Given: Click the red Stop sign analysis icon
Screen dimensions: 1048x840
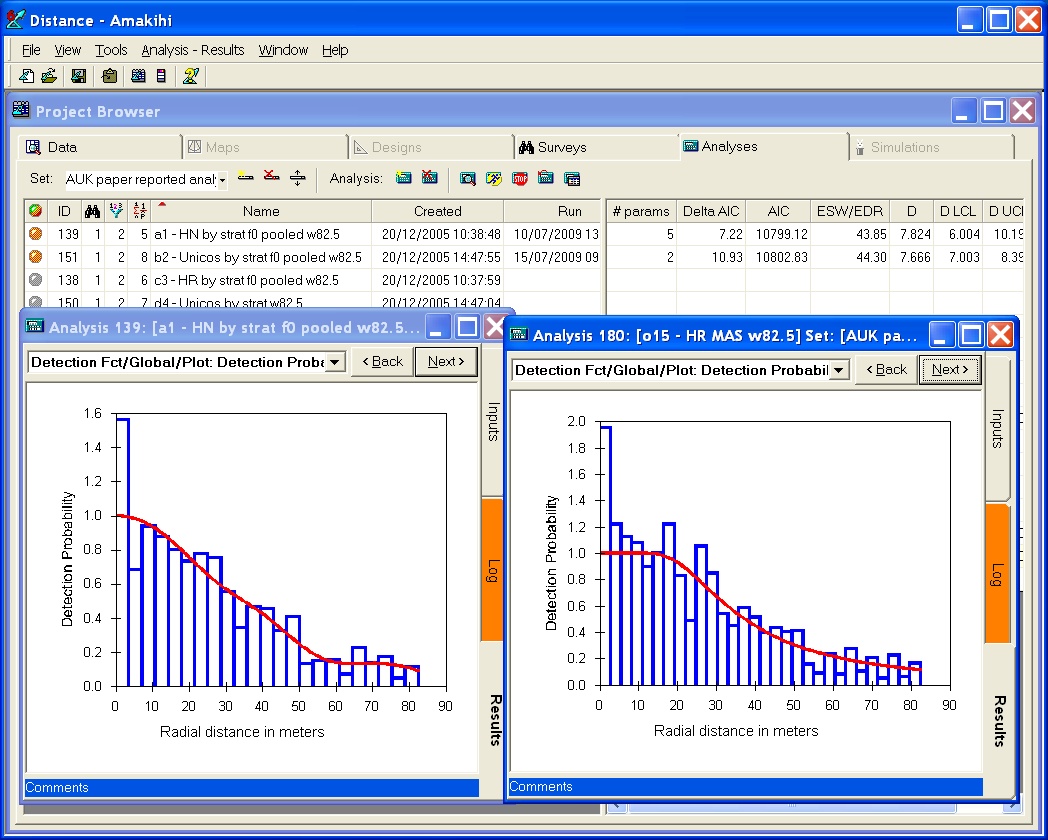Looking at the screenshot, I should point(519,178).
